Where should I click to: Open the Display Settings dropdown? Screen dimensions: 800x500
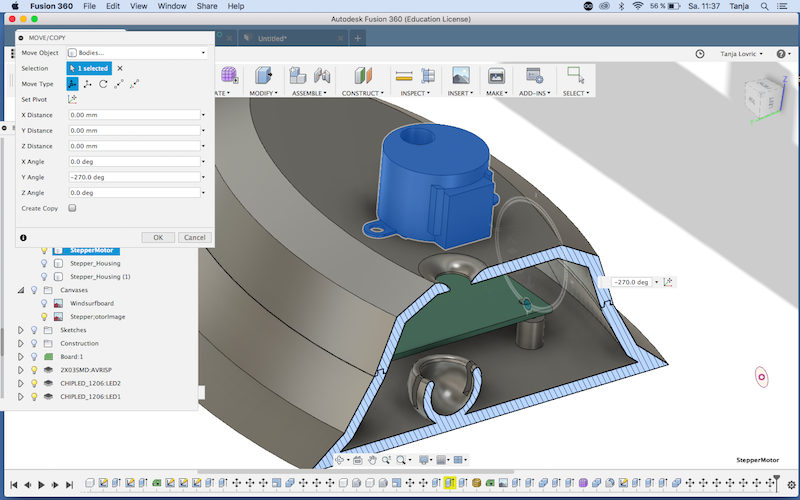pyautogui.click(x=426, y=460)
